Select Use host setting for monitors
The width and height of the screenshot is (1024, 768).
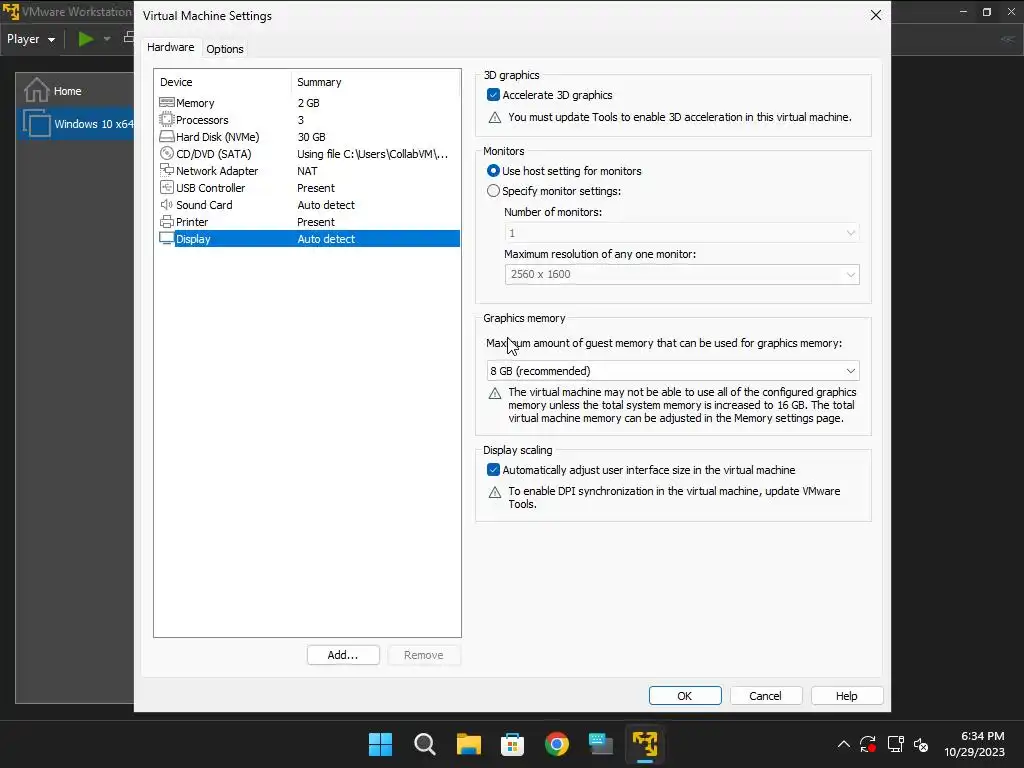coord(494,170)
